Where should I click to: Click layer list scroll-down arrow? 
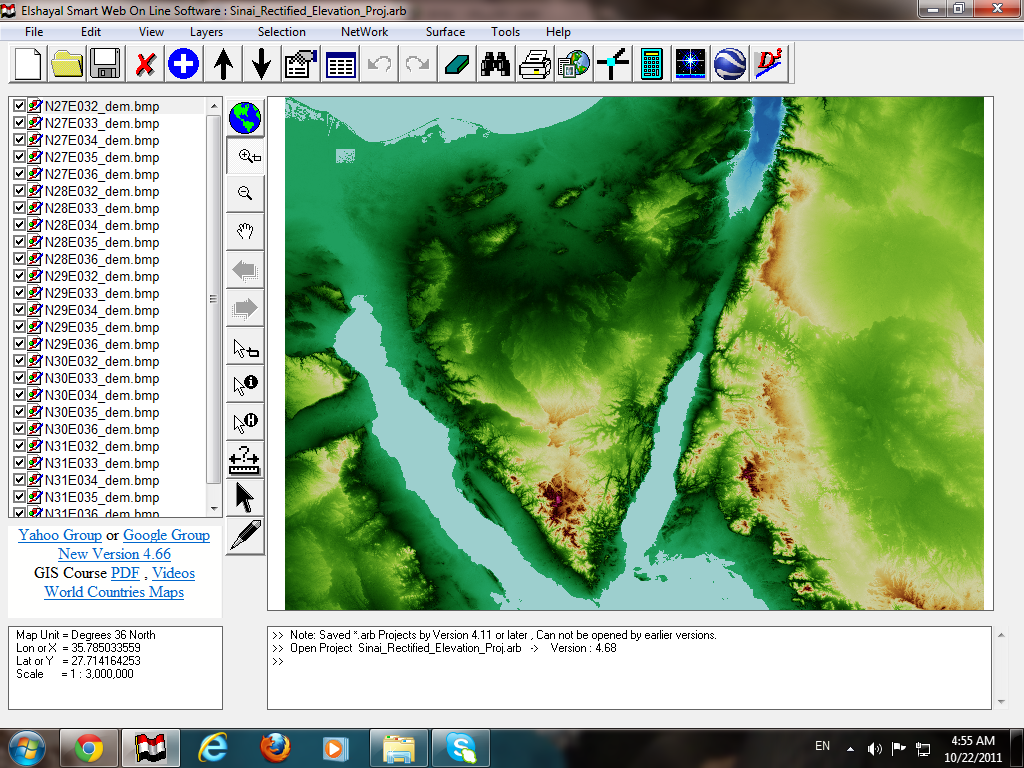point(214,509)
